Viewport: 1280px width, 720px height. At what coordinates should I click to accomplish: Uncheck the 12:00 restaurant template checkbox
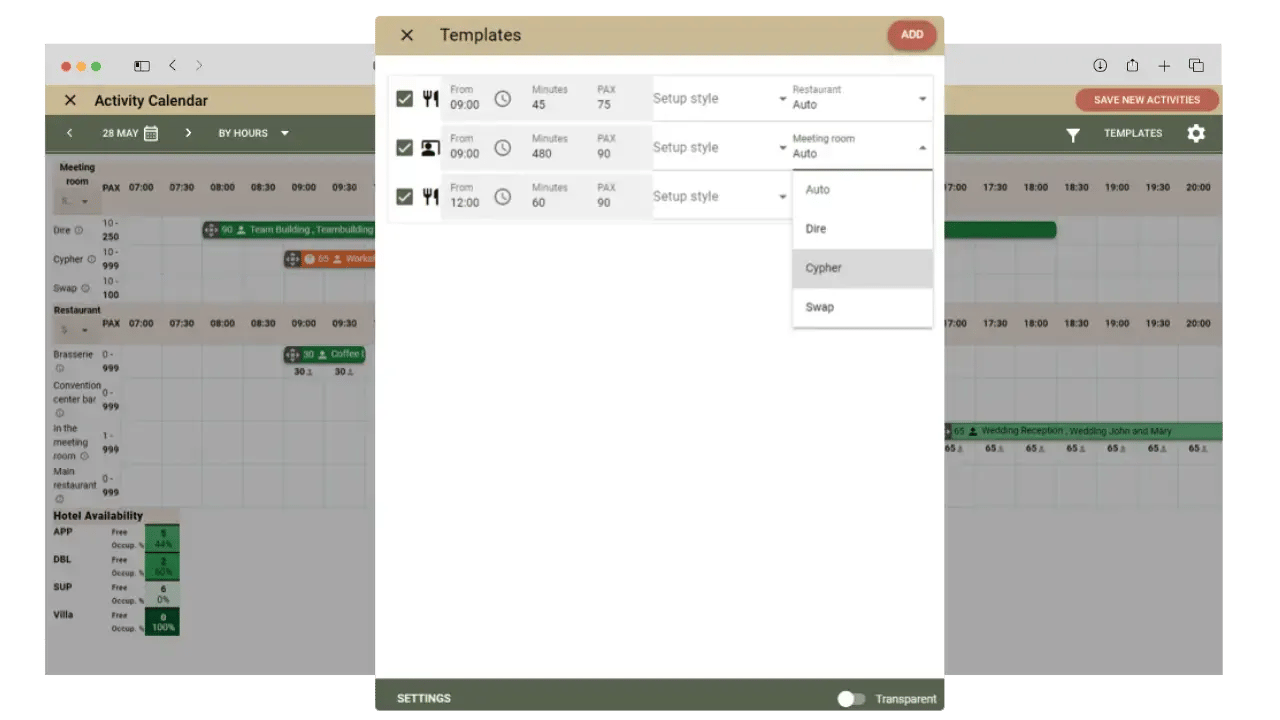404,197
